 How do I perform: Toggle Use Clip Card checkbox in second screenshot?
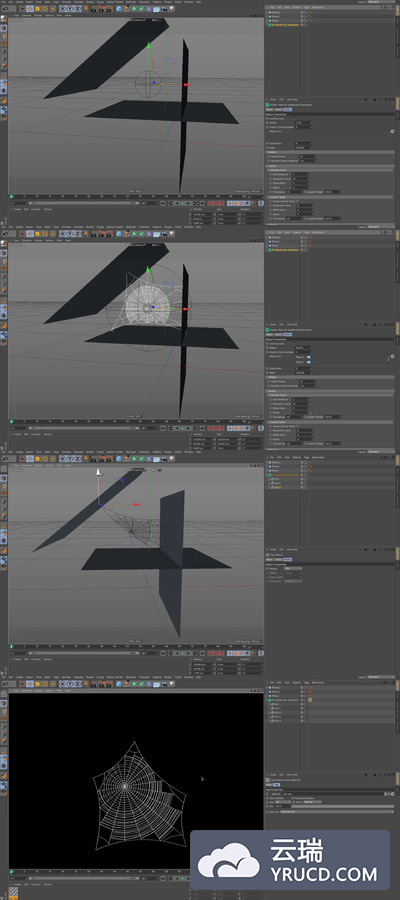pyautogui.click(x=297, y=343)
